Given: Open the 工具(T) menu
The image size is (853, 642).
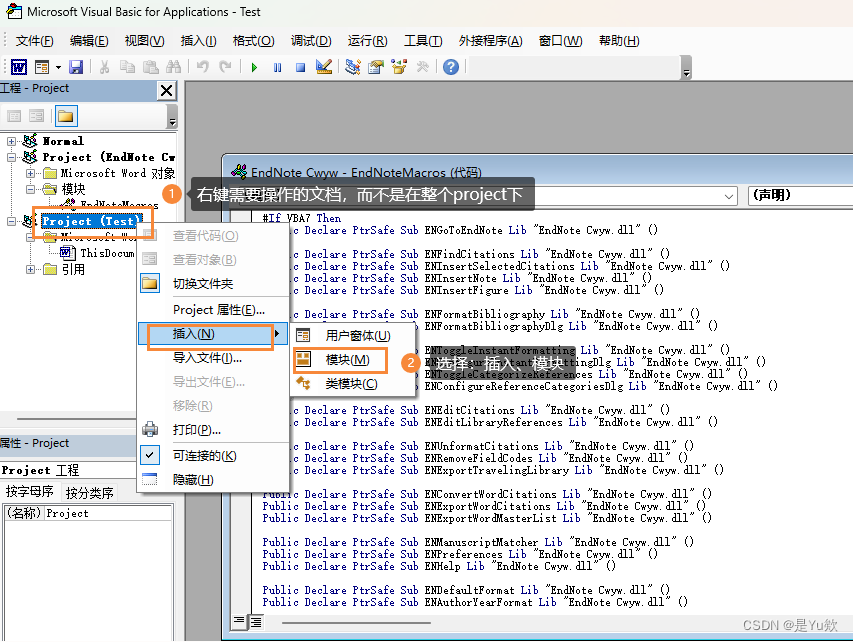Looking at the screenshot, I should tap(423, 41).
